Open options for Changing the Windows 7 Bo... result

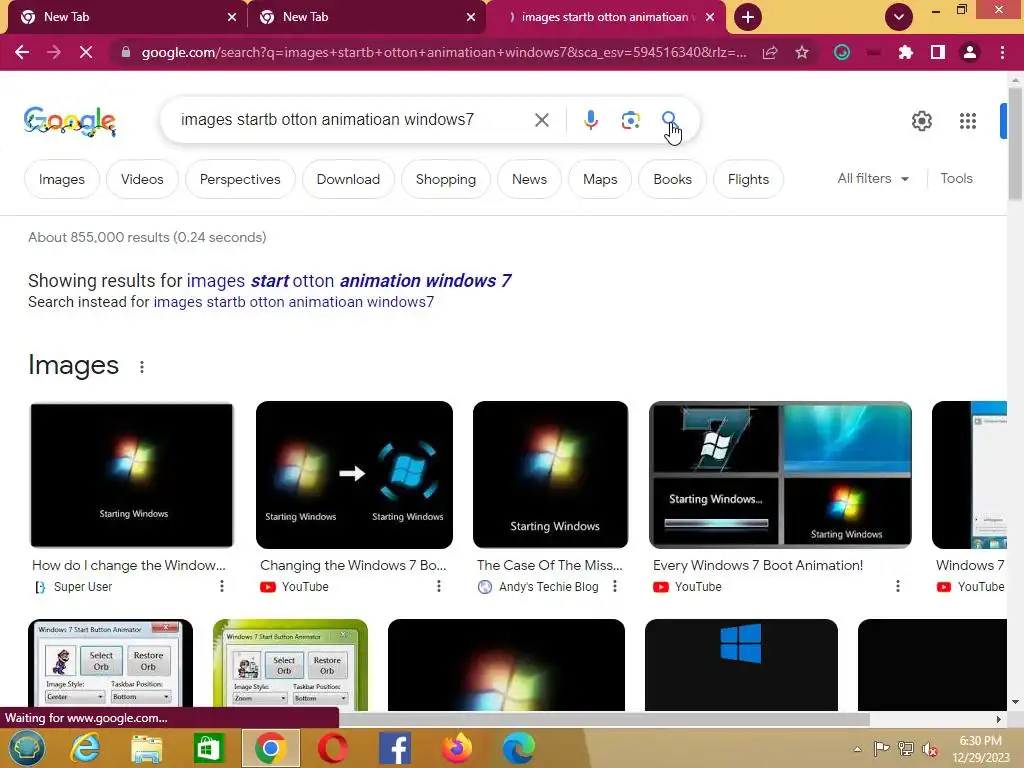[x=439, y=586]
